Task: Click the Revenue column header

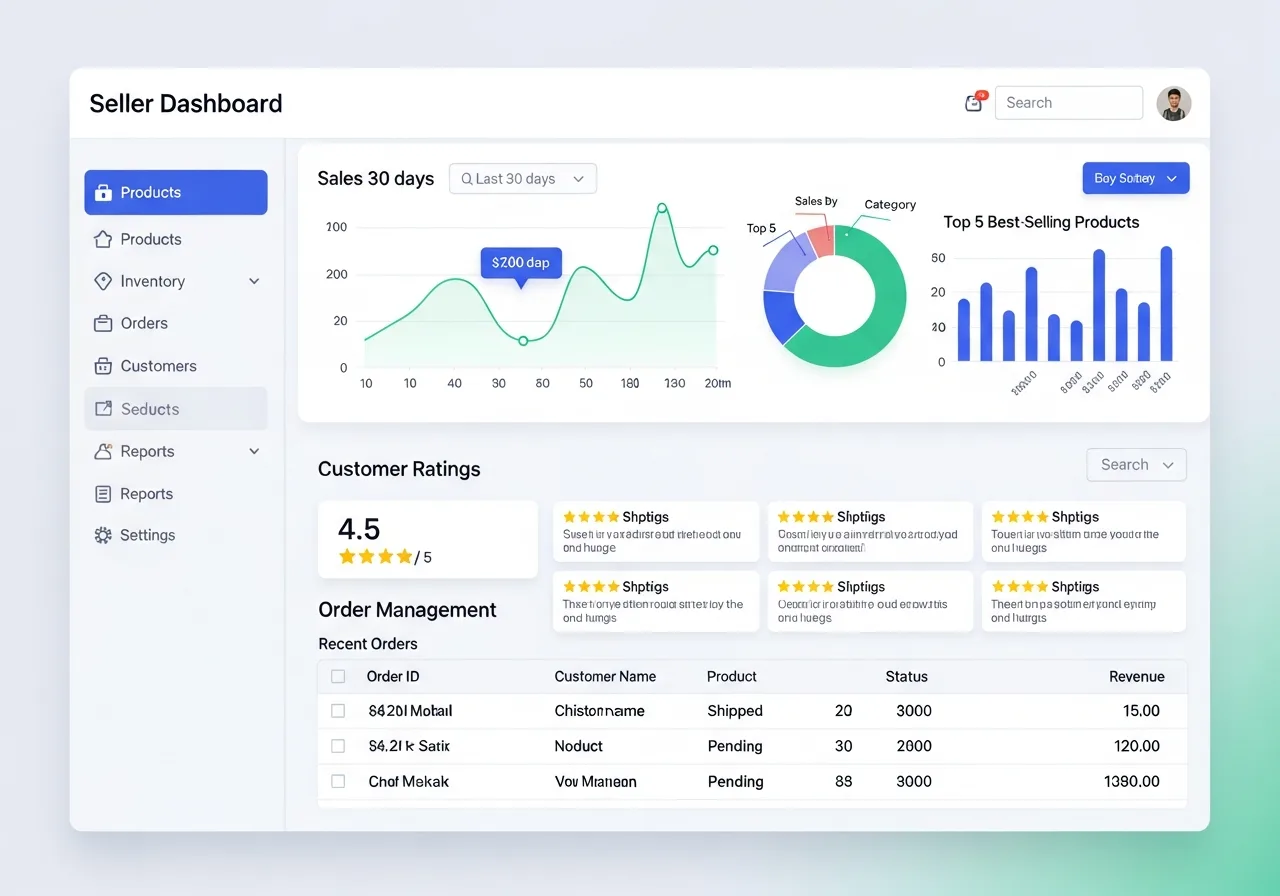Action: [1136, 677]
